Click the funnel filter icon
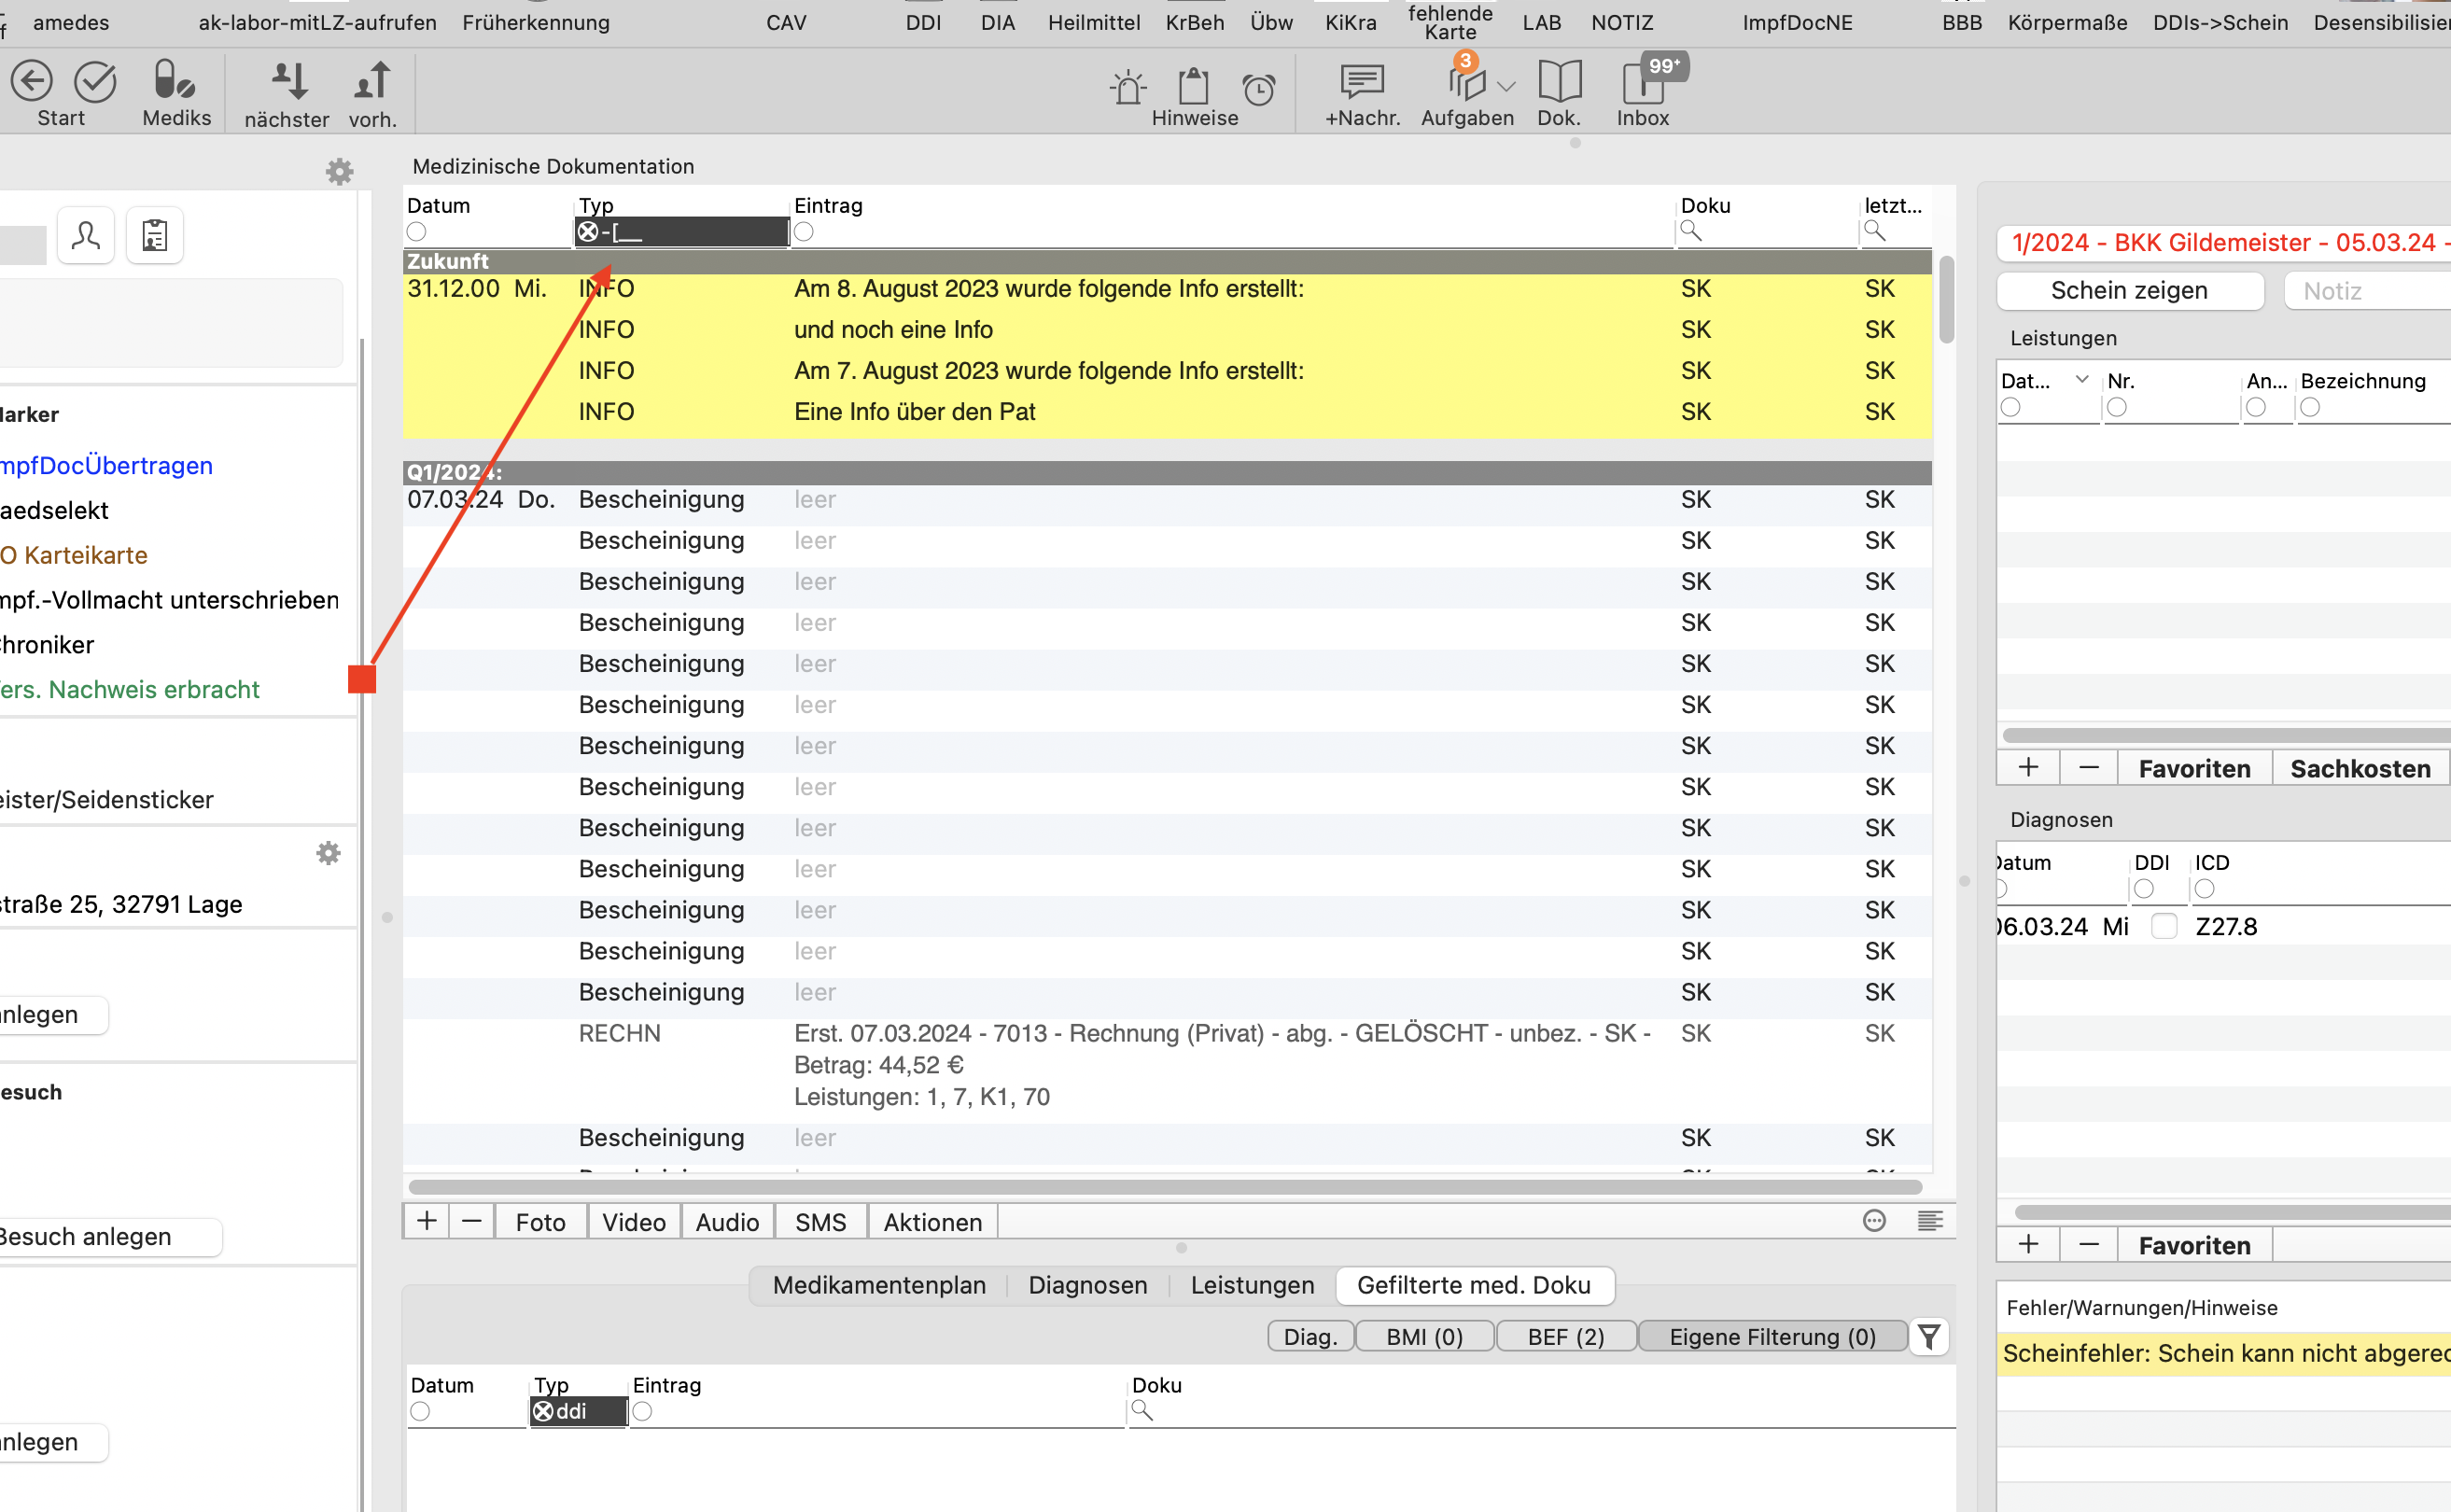Image resolution: width=2451 pixels, height=1512 pixels. [1929, 1336]
